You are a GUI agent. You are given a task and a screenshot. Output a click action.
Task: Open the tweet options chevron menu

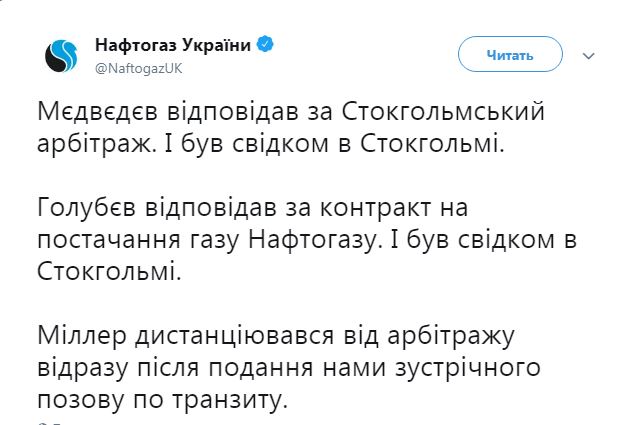pyautogui.click(x=588, y=55)
